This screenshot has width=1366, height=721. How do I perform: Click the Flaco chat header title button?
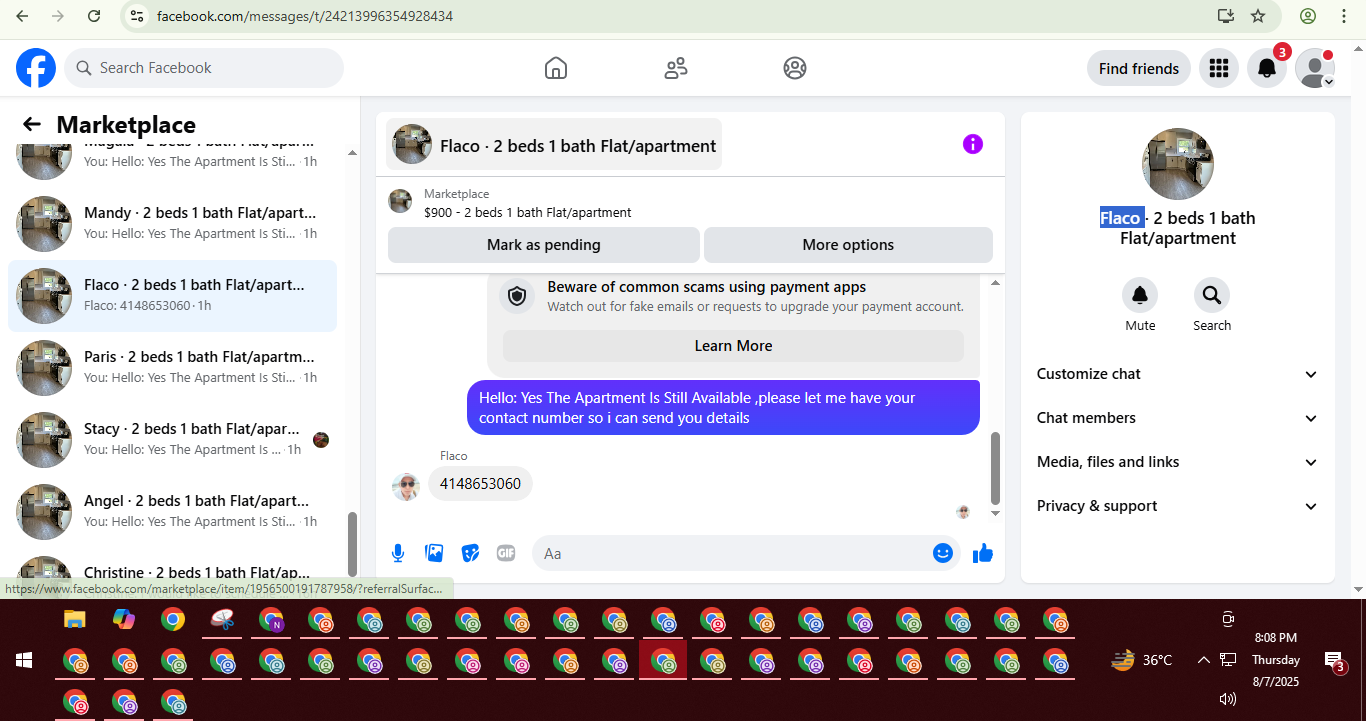click(x=554, y=146)
